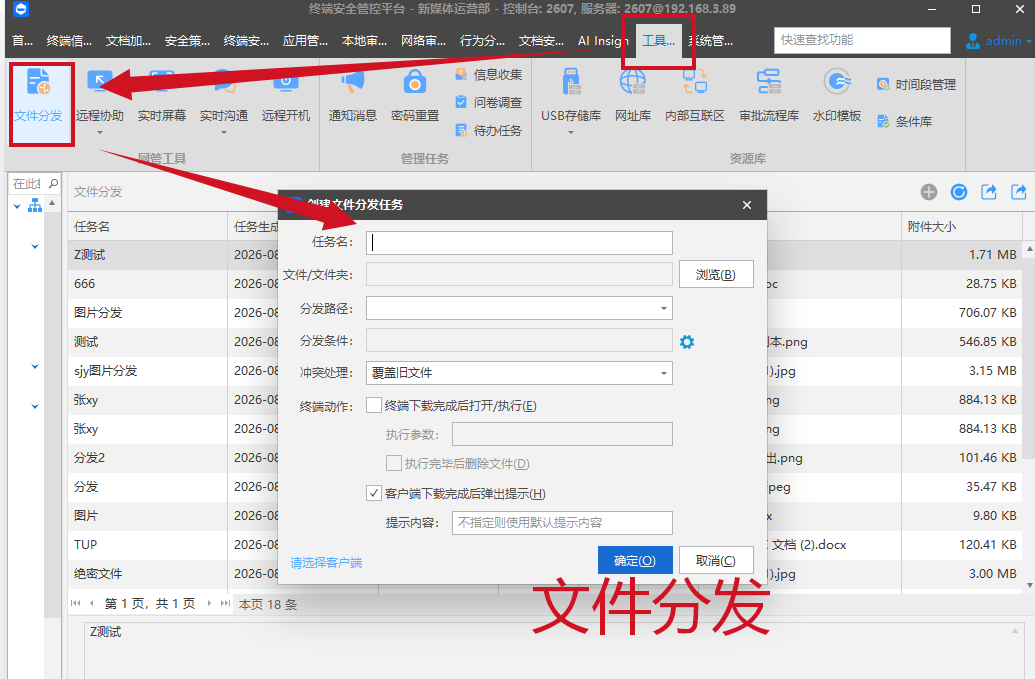Open 实时屏幕 live screen tool
1035x679 pixels.
pyautogui.click(x=162, y=96)
